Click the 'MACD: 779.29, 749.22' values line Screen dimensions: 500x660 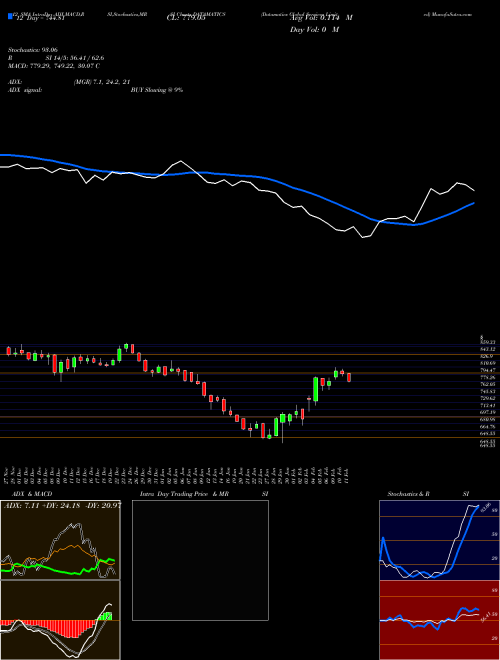click(x=53, y=66)
